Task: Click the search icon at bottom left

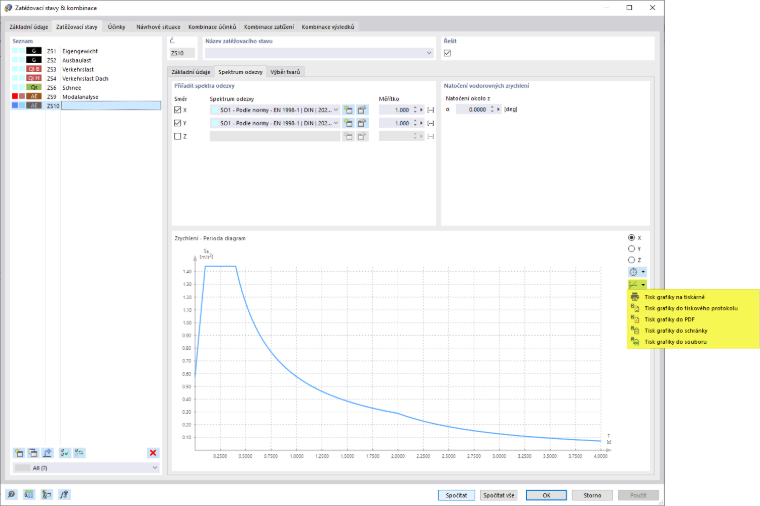Action: point(11,494)
